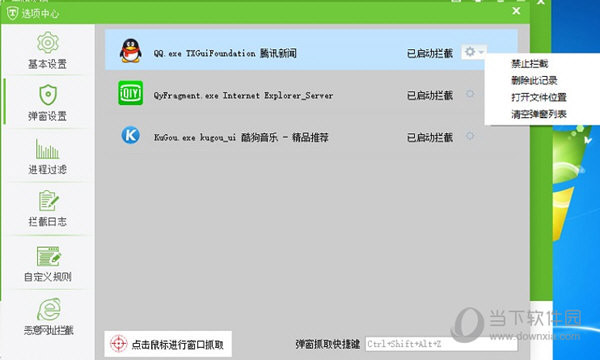Open 拦截日志 notepad icon

pyautogui.click(x=48, y=200)
